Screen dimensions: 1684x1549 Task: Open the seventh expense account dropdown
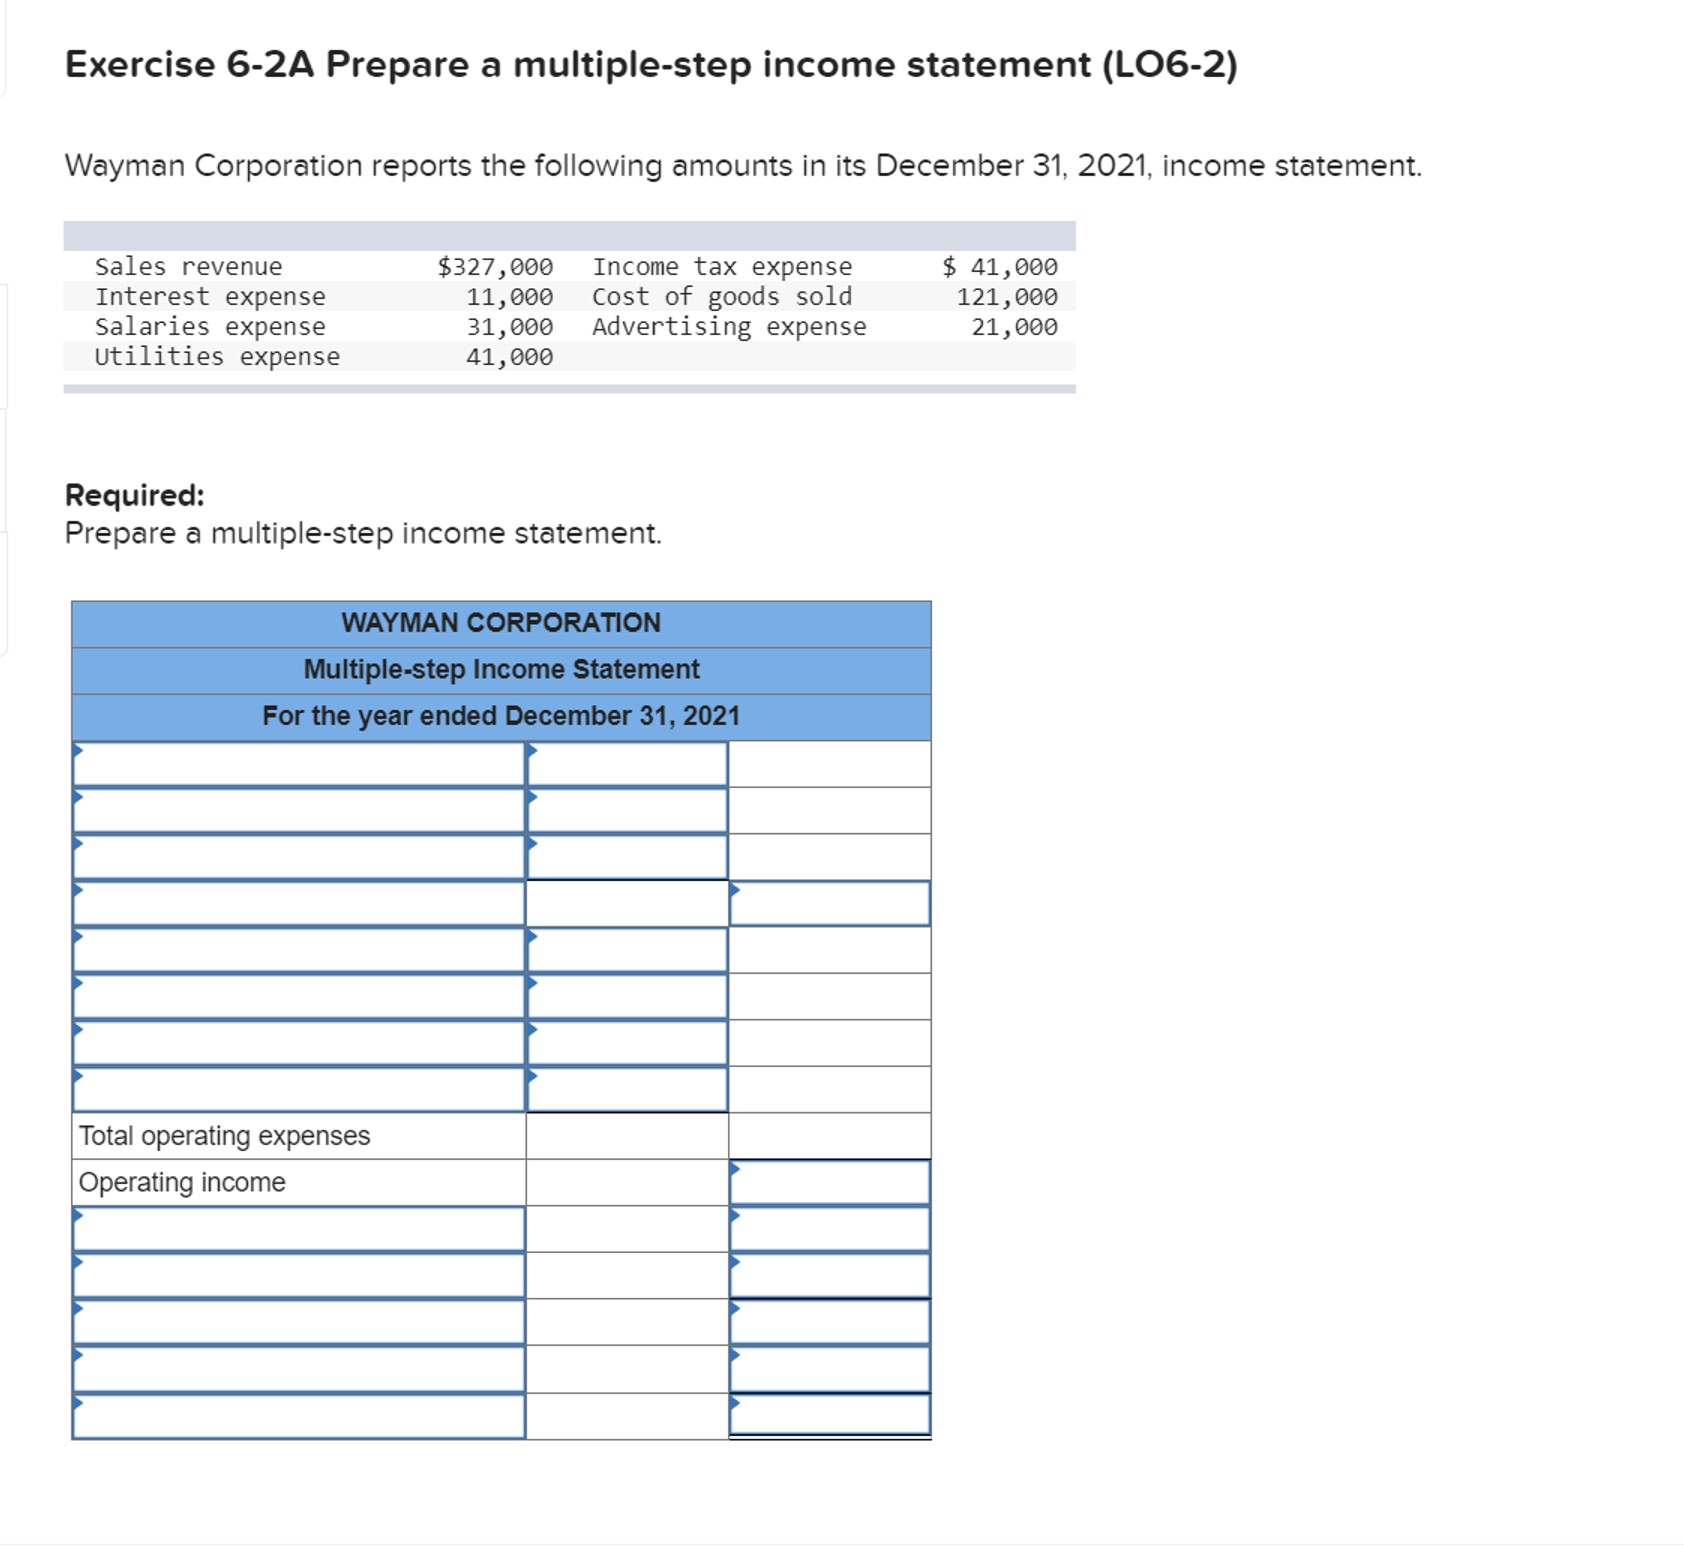click(300, 1041)
